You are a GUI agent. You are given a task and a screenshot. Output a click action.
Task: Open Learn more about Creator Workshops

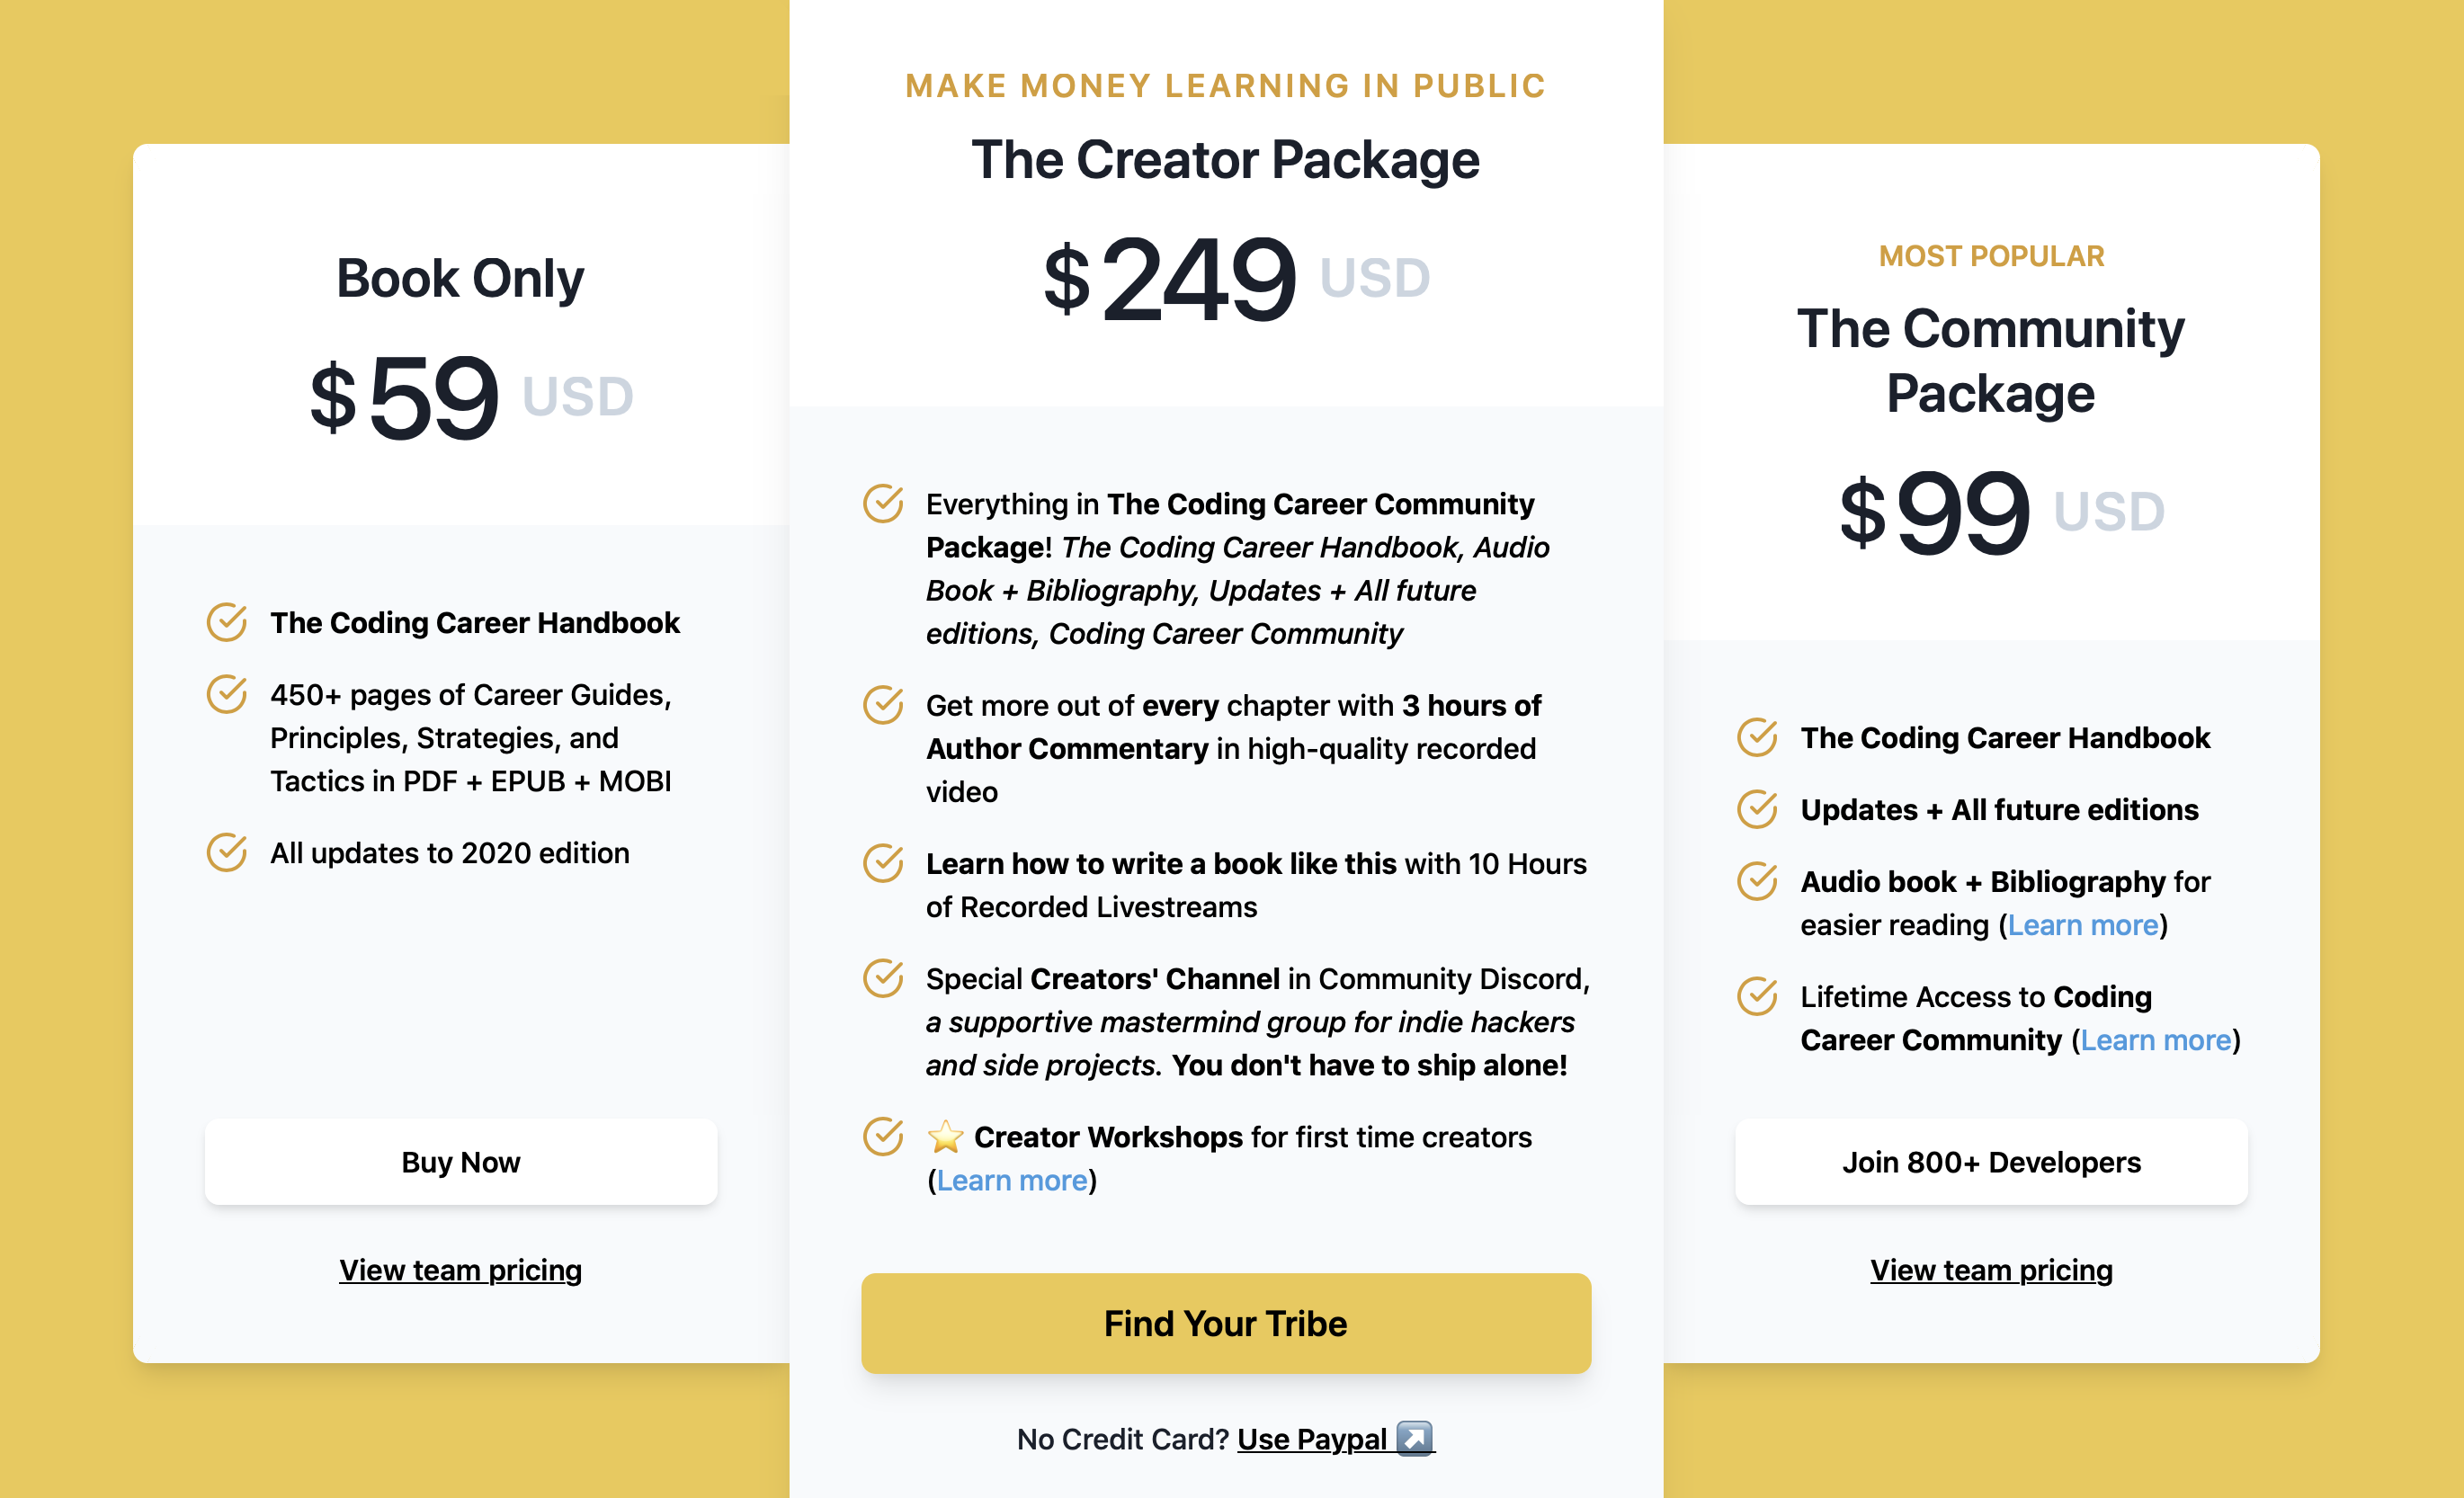coord(1012,1180)
